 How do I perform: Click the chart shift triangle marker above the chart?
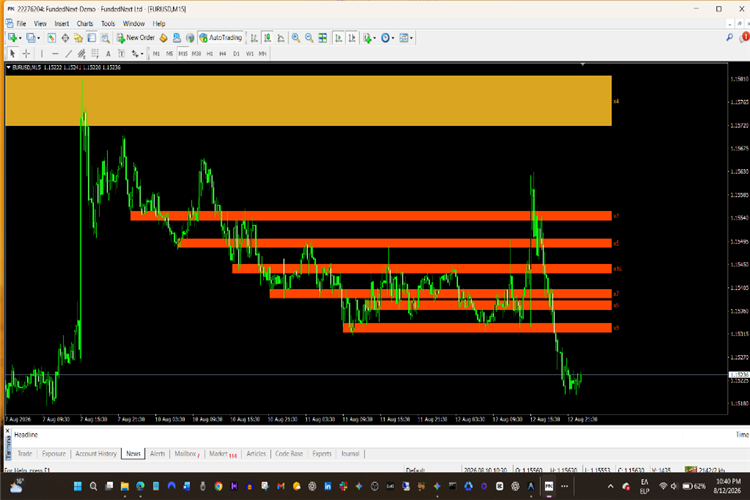(583, 64)
